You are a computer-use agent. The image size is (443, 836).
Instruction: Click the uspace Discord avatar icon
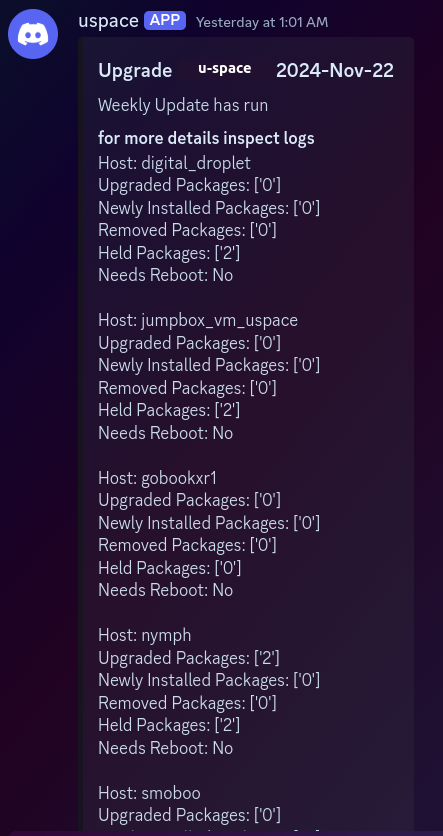[x=33, y=34]
